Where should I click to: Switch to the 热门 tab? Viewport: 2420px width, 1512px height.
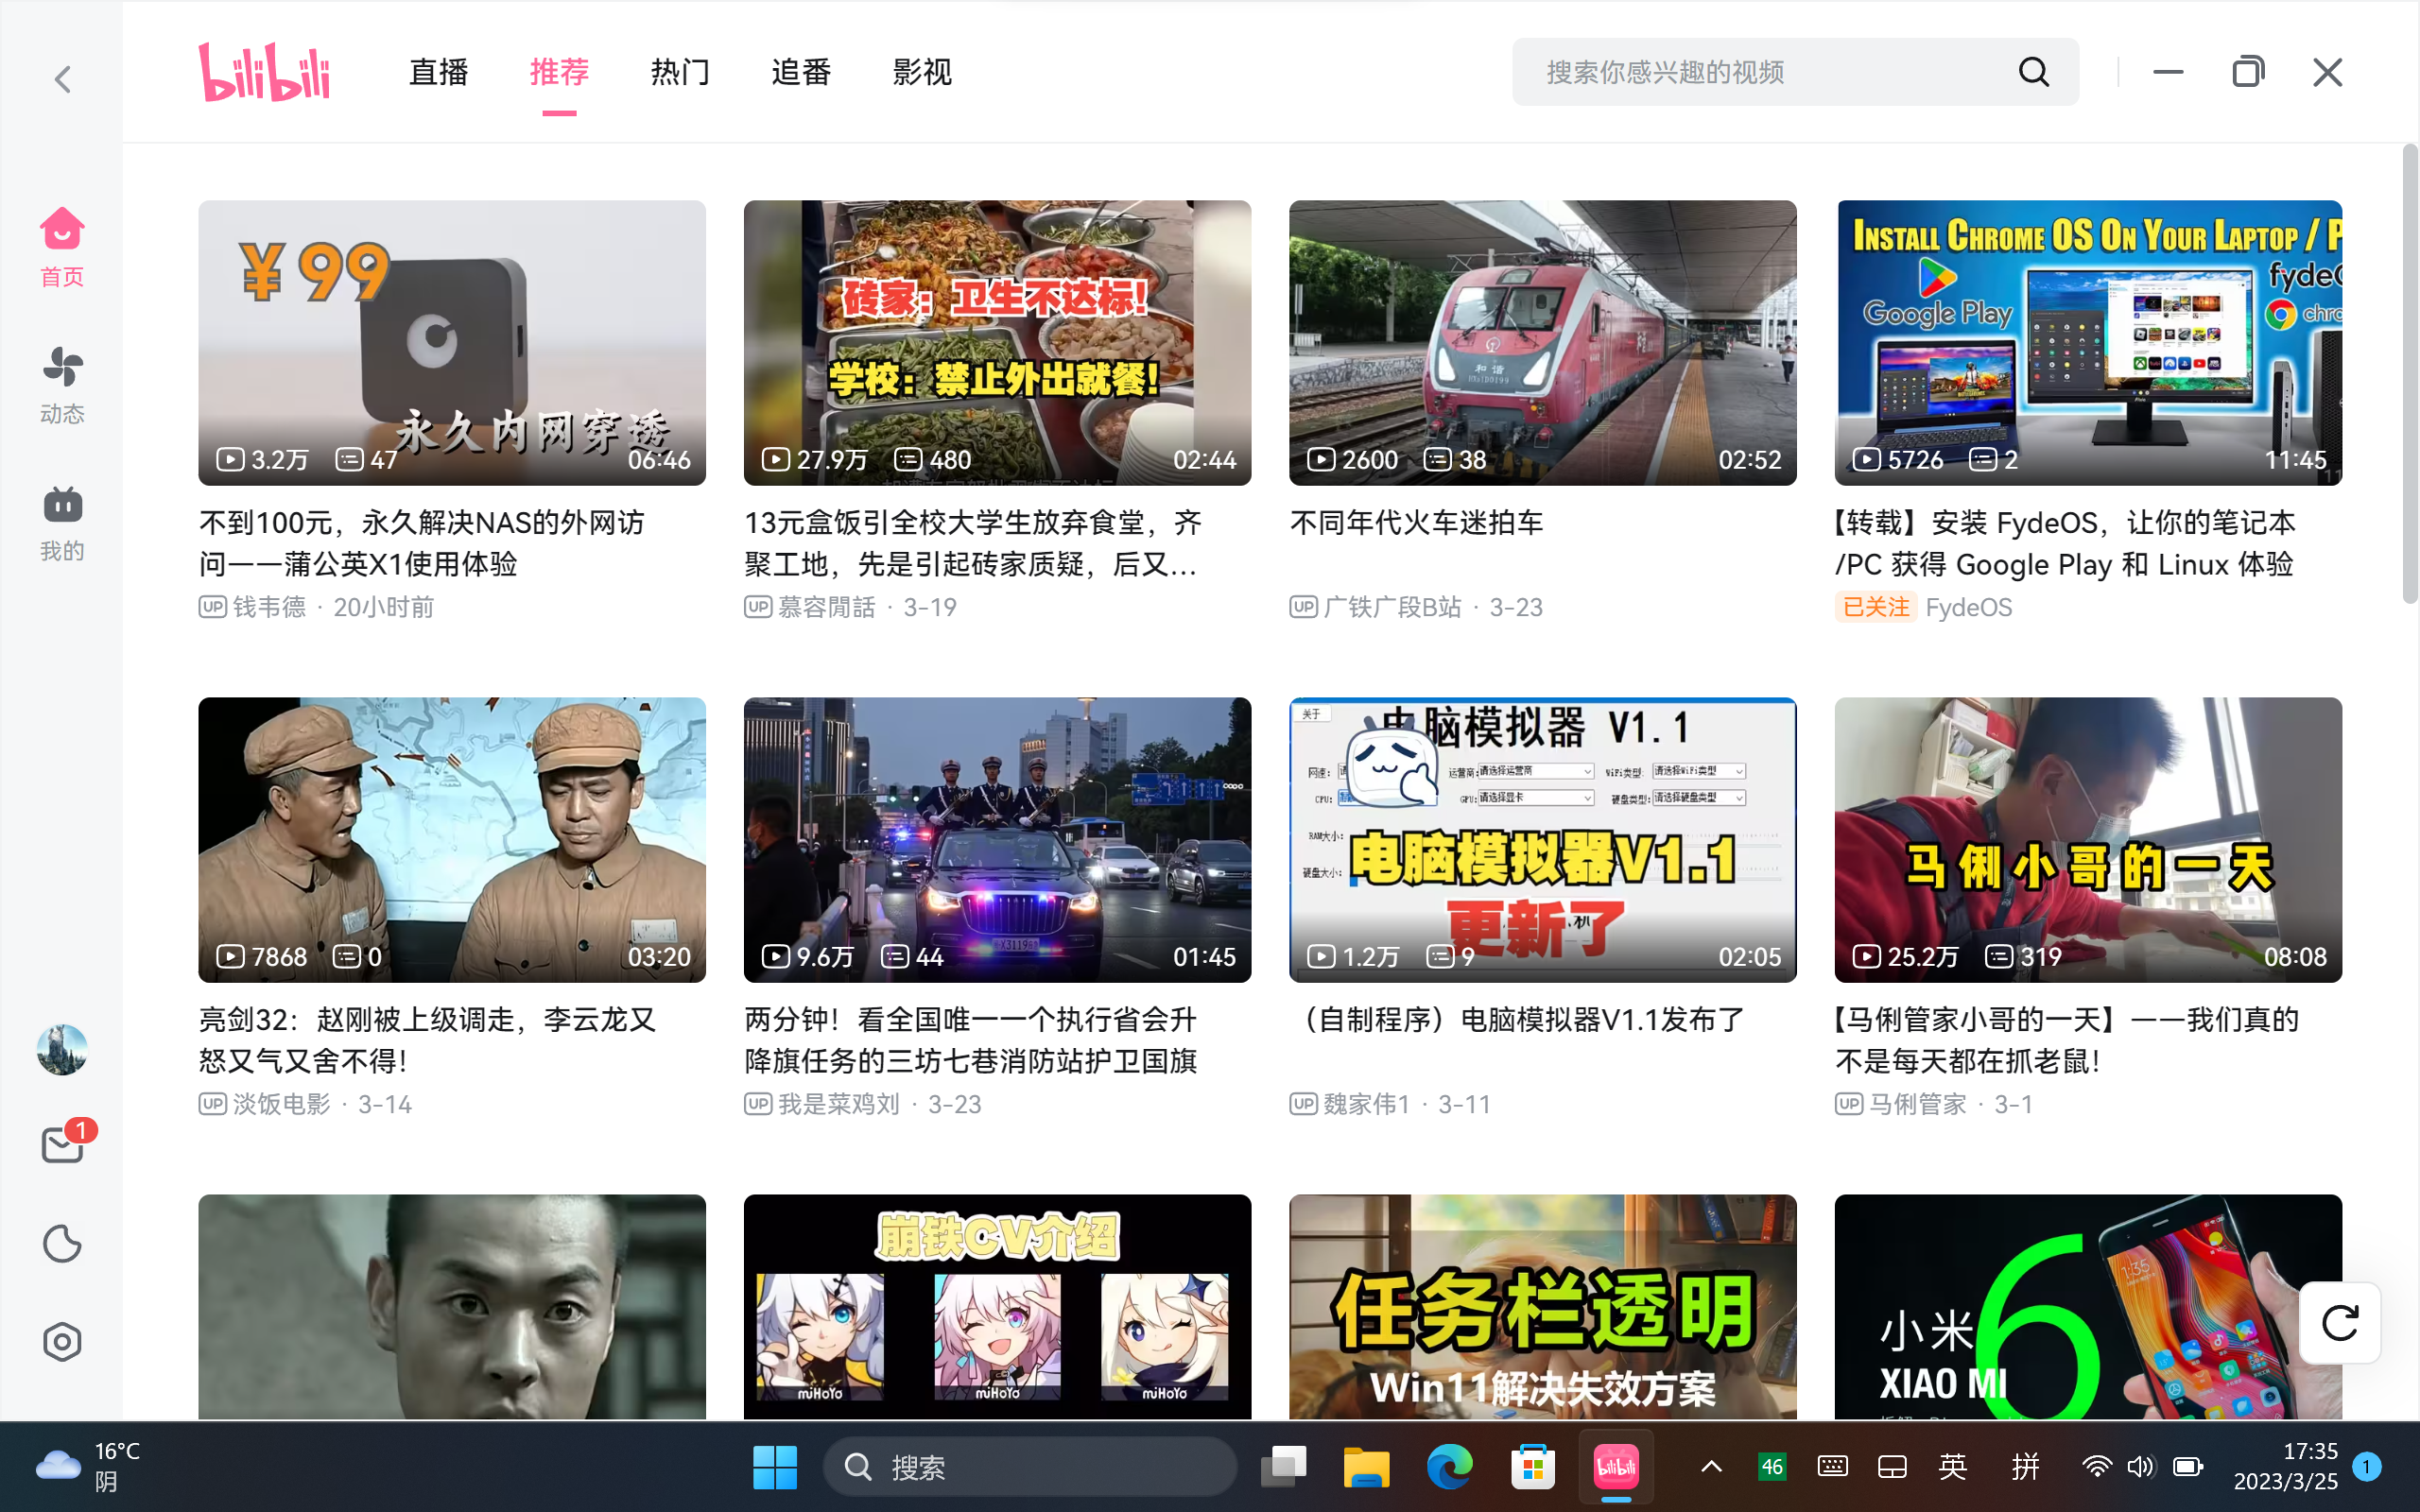(680, 72)
